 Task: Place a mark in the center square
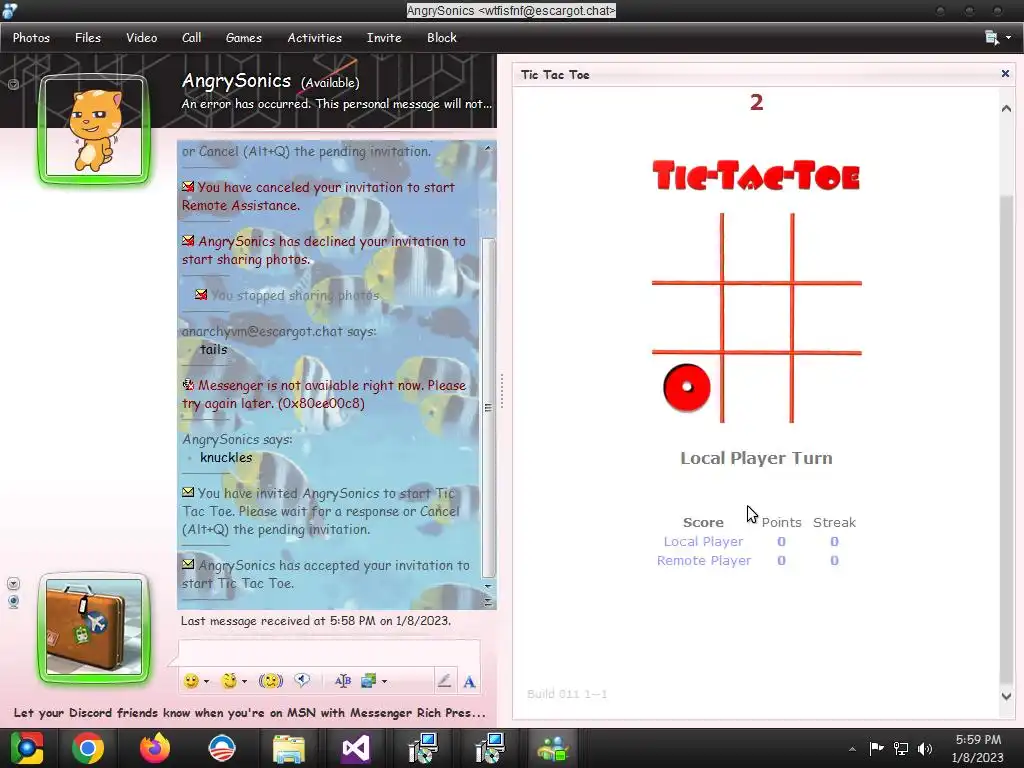[x=757, y=317]
